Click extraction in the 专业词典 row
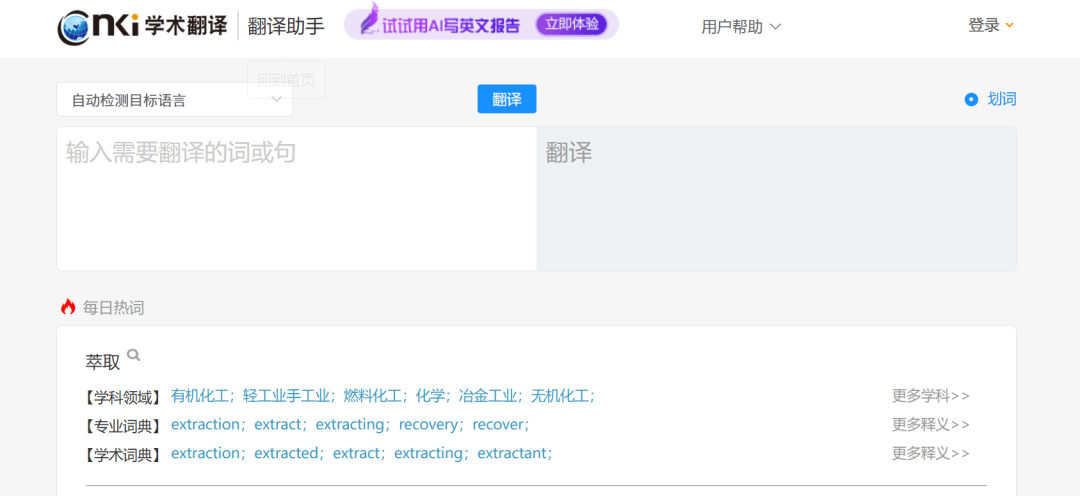Image resolution: width=1080 pixels, height=496 pixels. 205,424
